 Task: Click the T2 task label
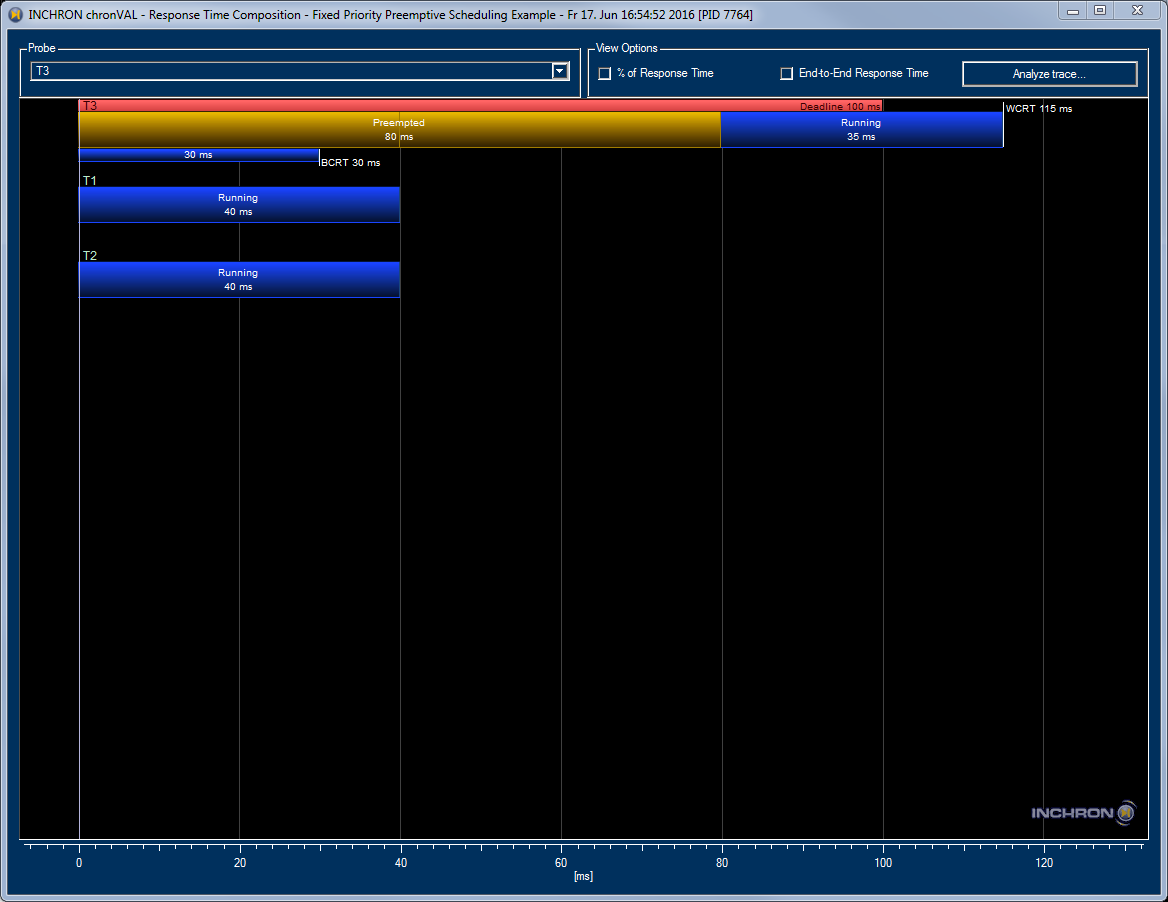(x=89, y=255)
